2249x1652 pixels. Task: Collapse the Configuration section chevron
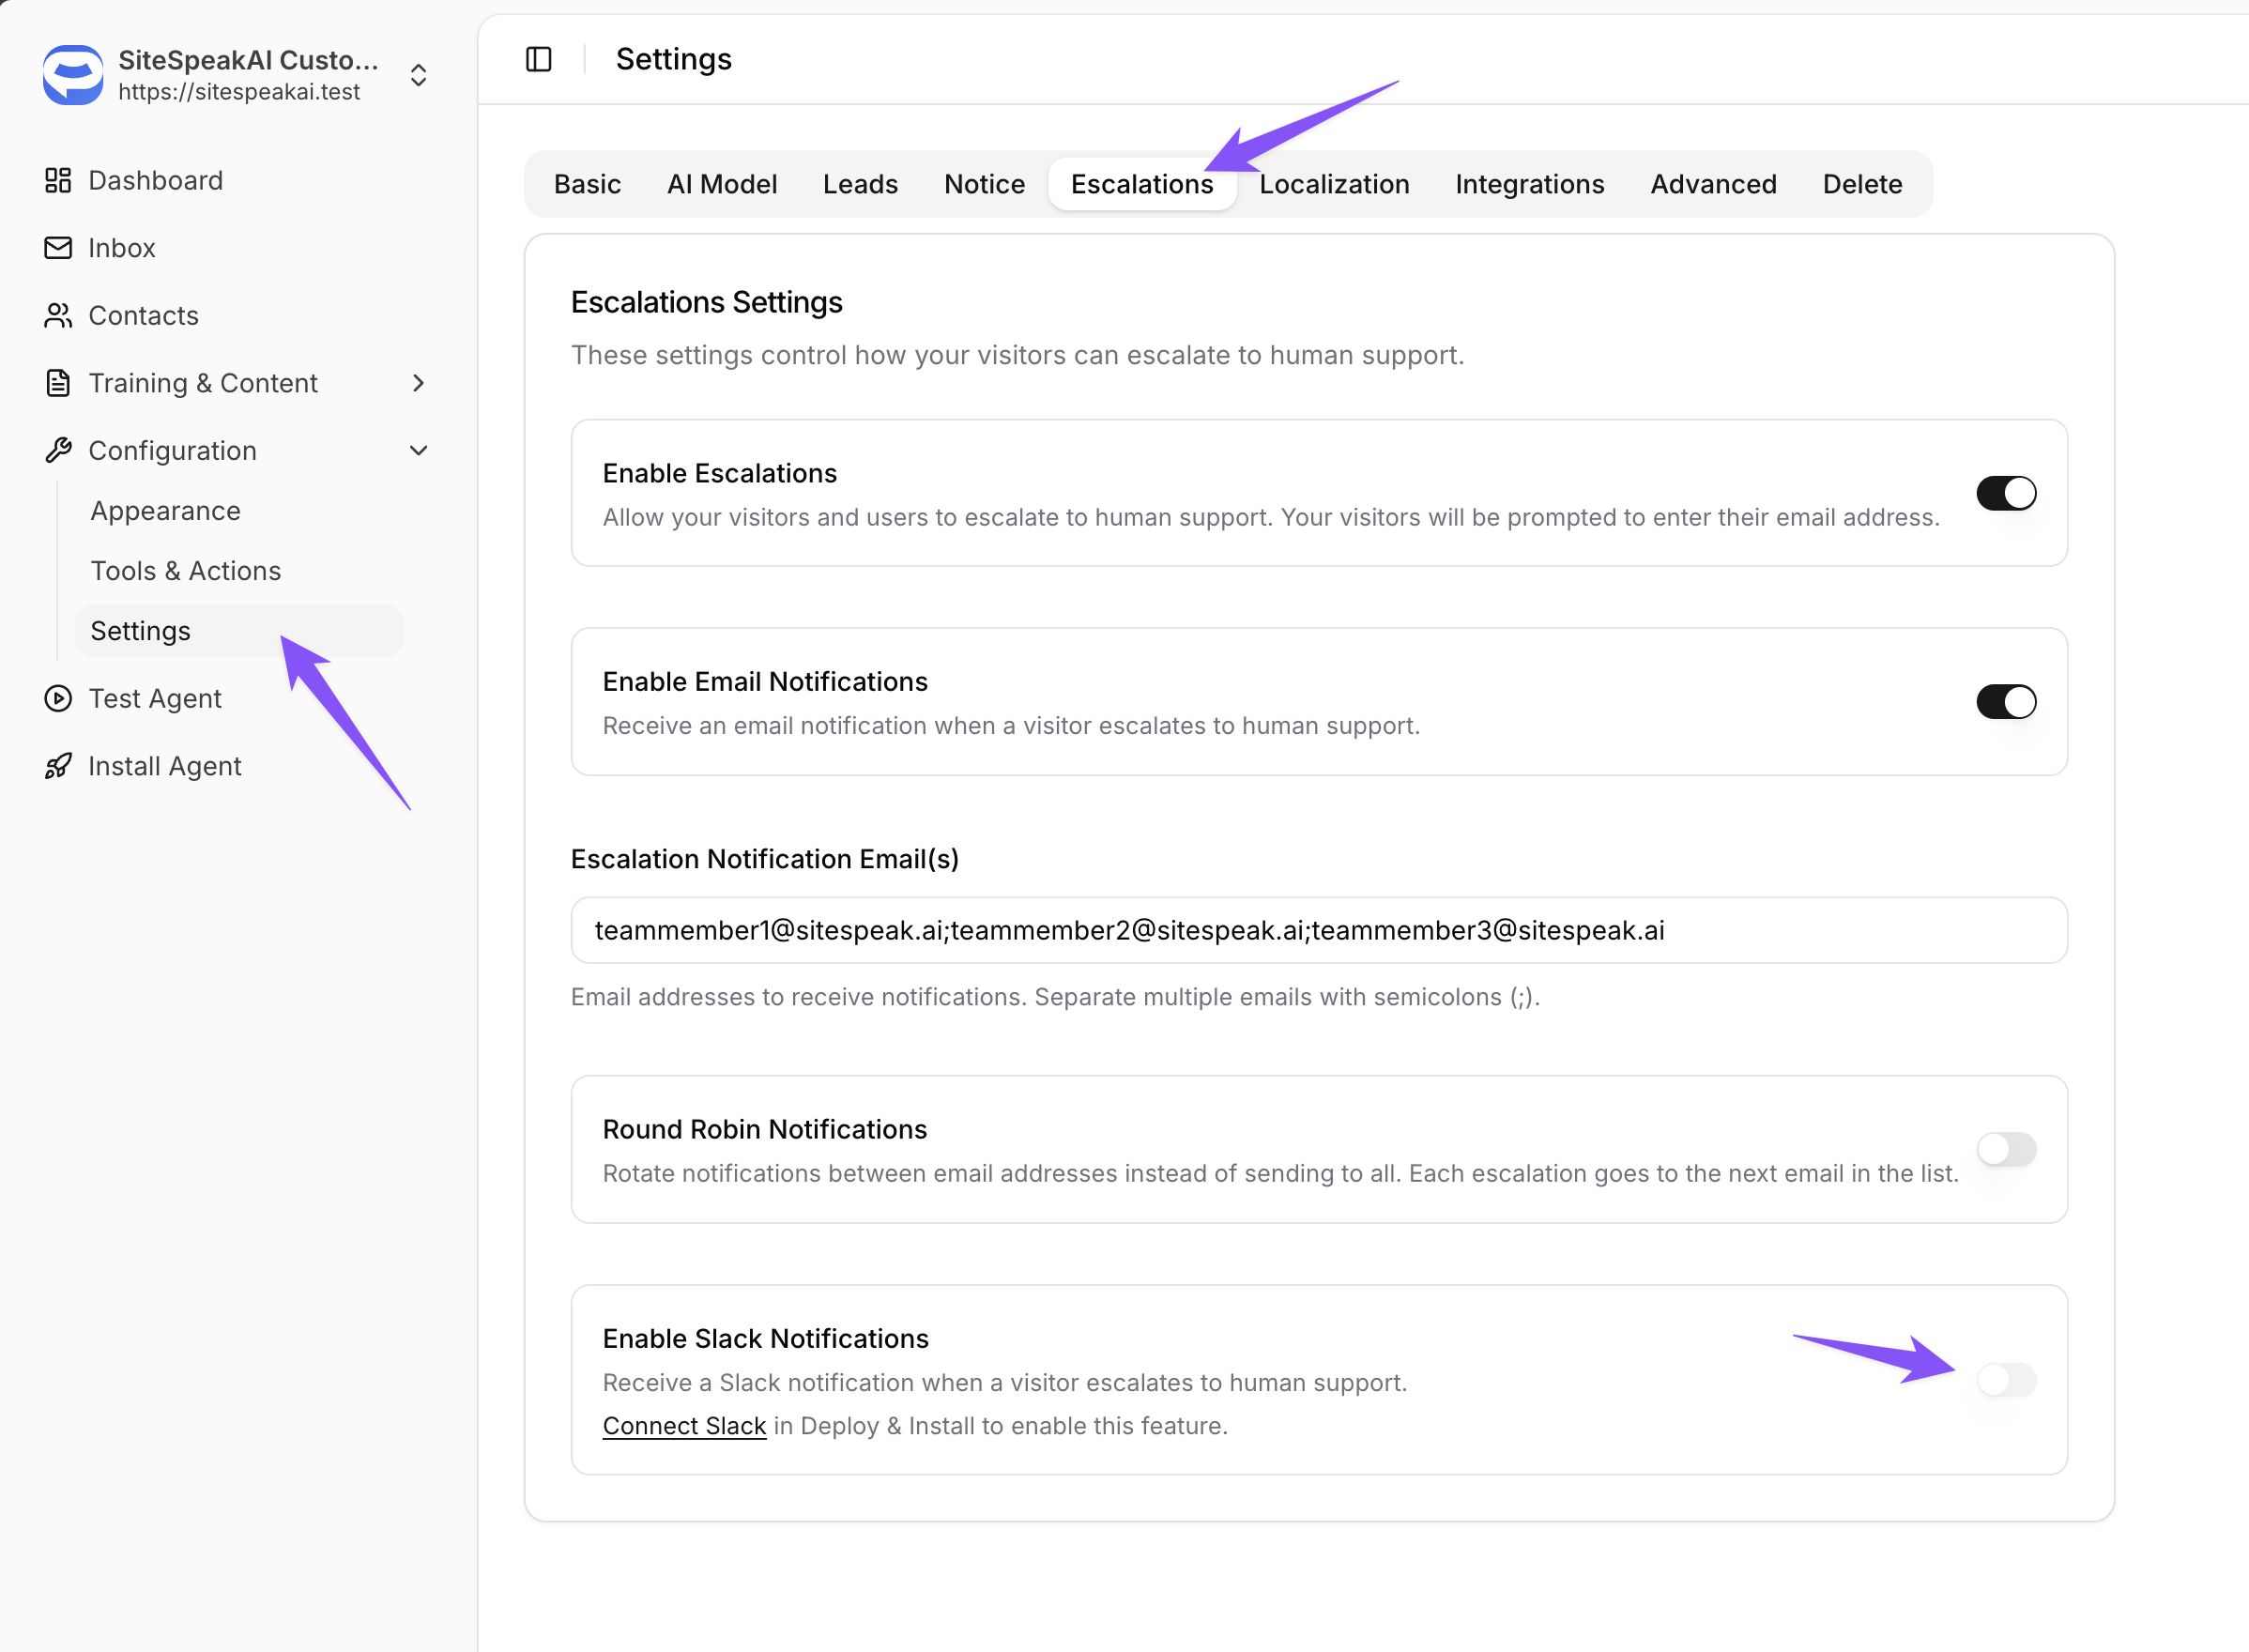click(x=419, y=451)
